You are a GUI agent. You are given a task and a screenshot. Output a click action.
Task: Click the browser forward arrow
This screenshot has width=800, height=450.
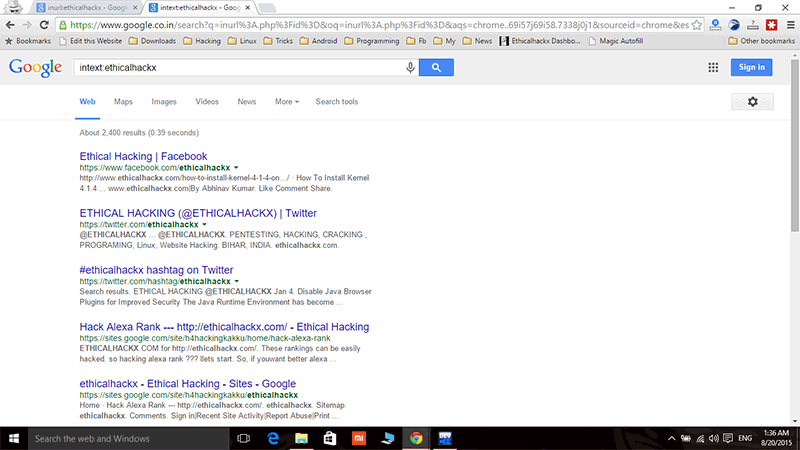point(27,25)
